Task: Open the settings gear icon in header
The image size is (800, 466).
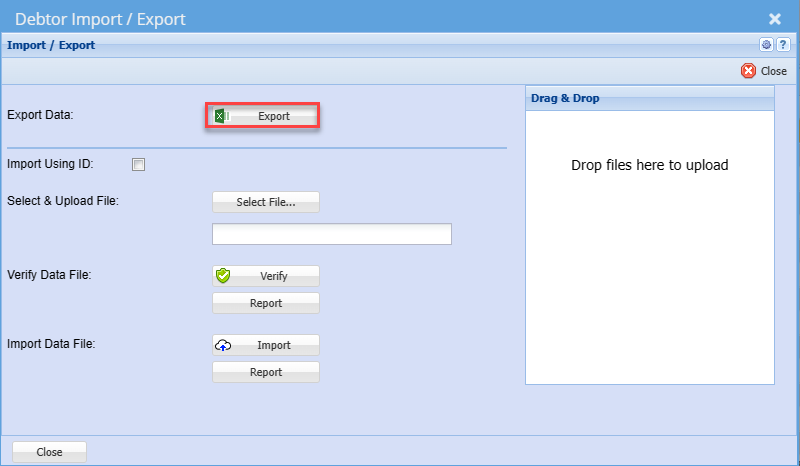Action: tap(766, 45)
